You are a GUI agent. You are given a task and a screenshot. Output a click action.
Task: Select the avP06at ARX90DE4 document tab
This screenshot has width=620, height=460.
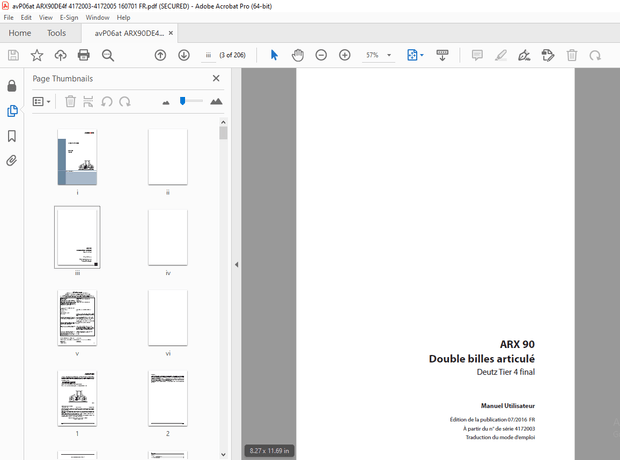[129, 33]
